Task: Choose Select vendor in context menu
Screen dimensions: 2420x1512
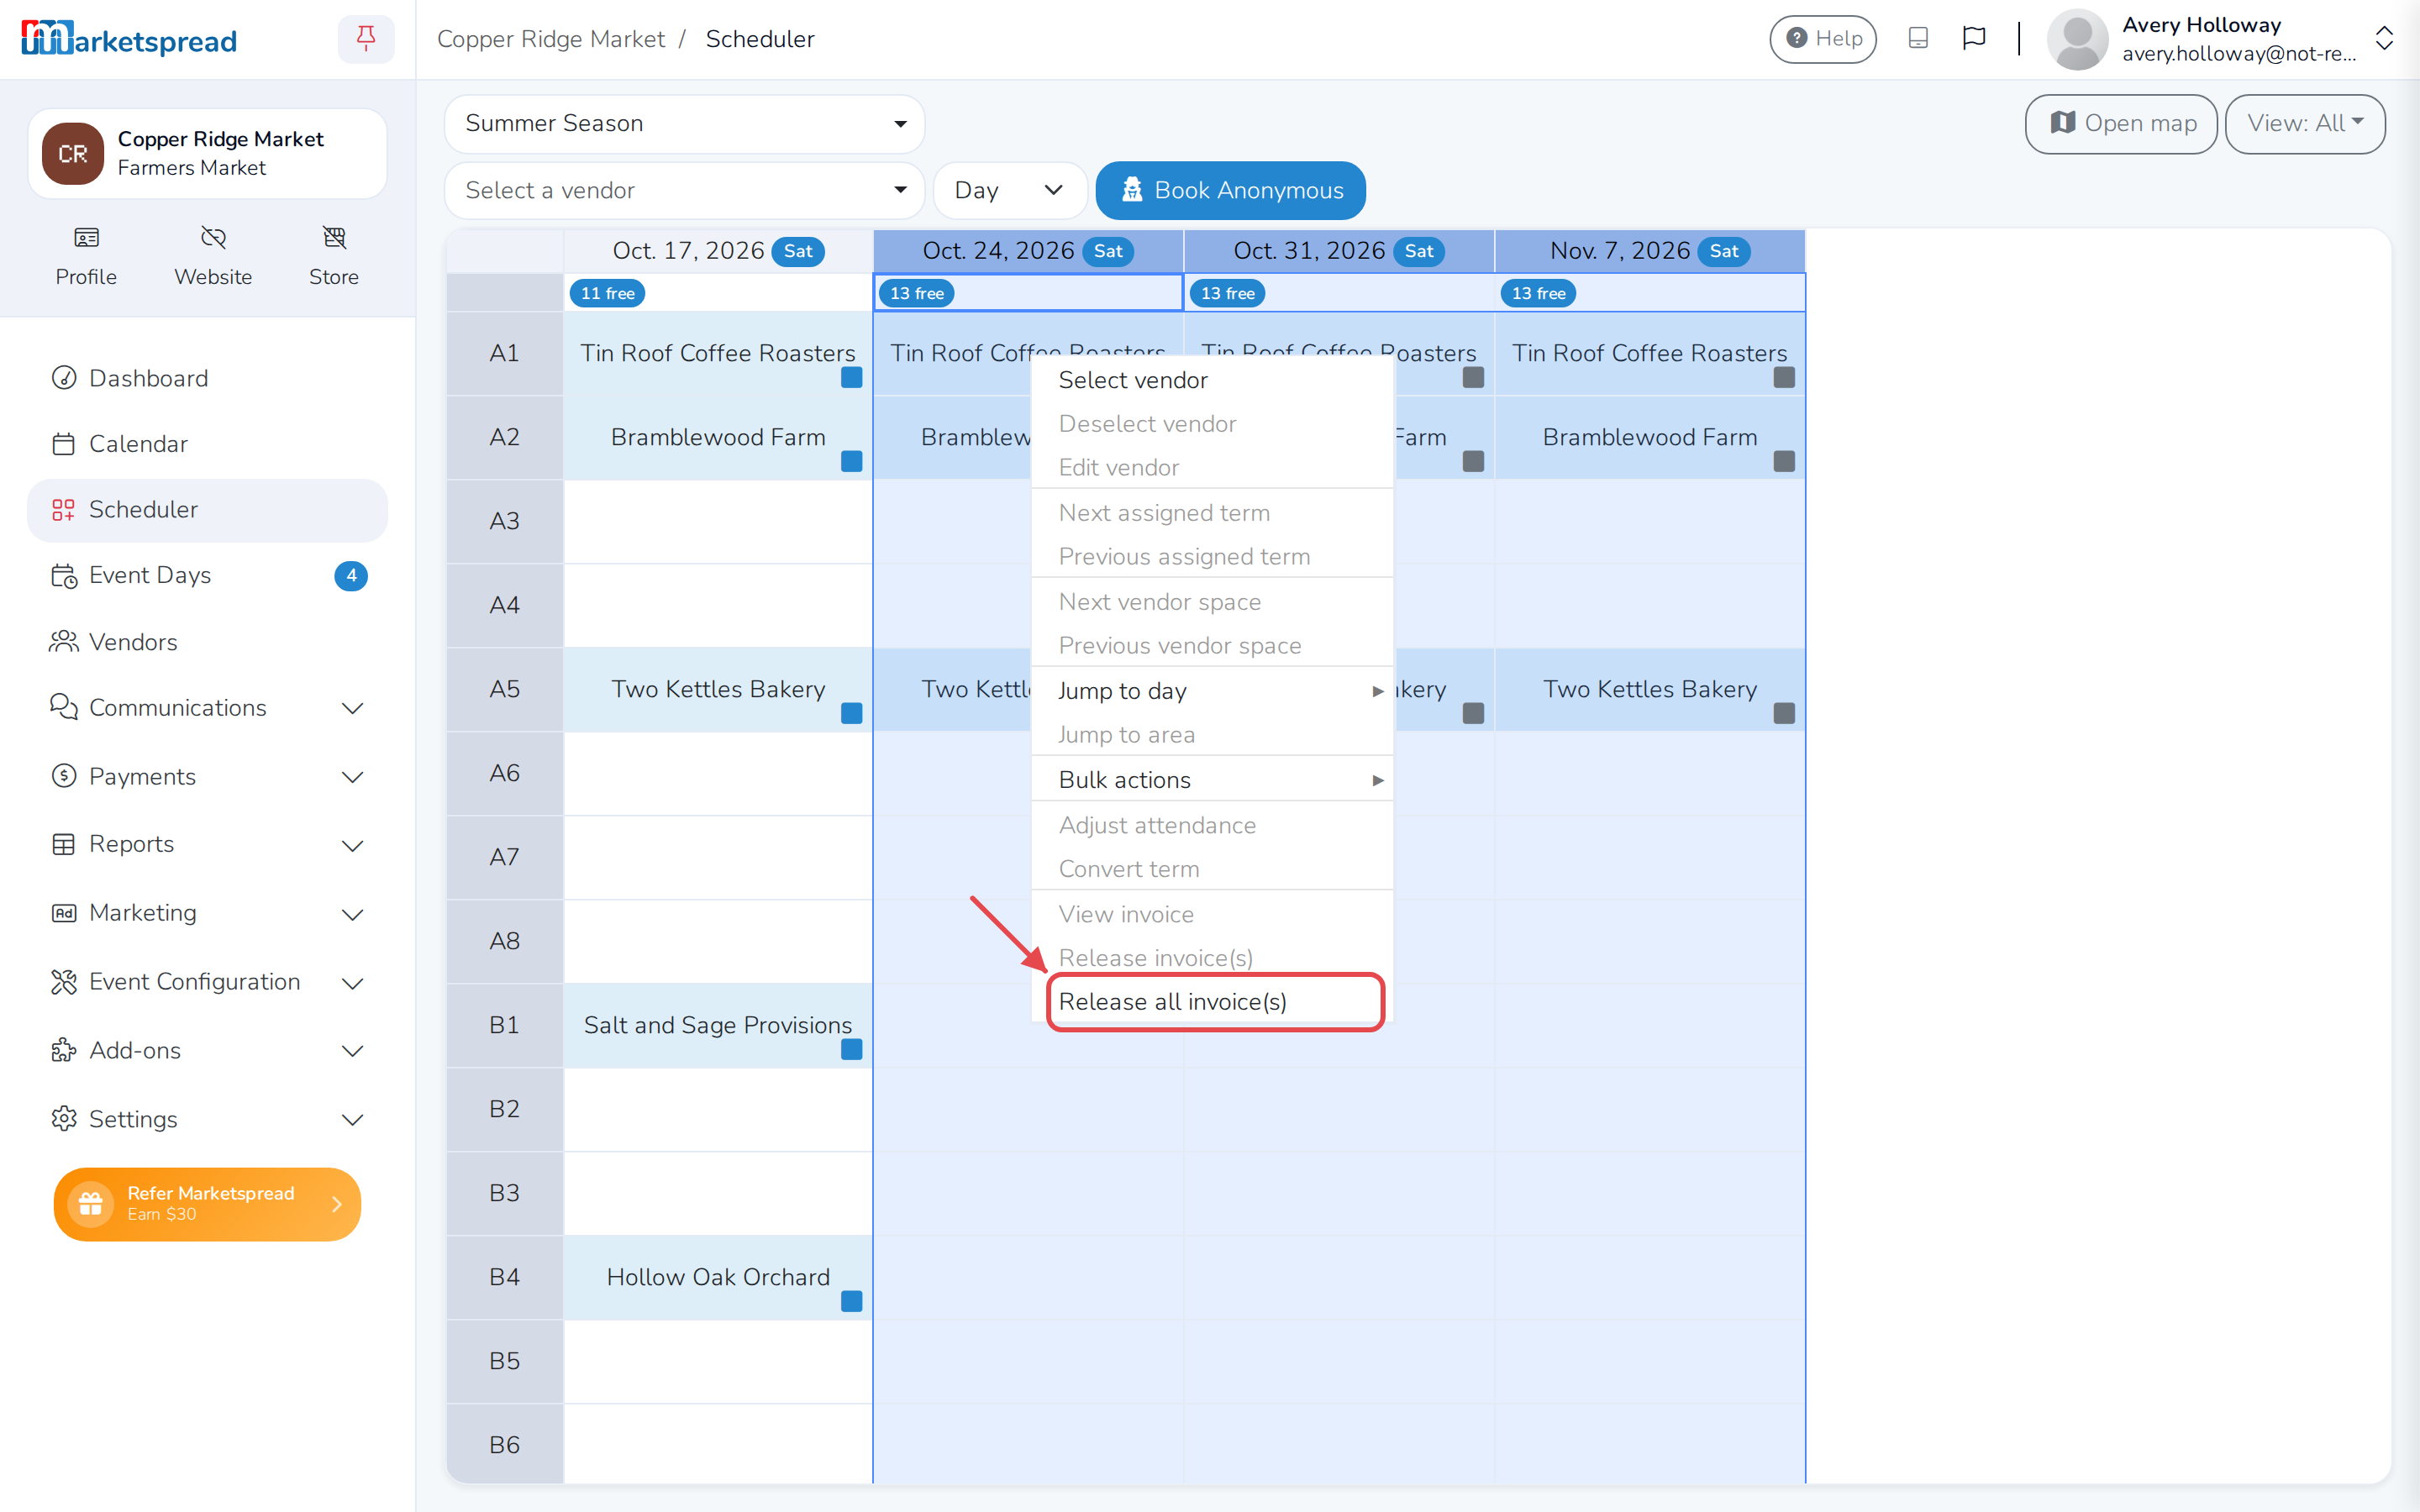Action: (x=1212, y=380)
